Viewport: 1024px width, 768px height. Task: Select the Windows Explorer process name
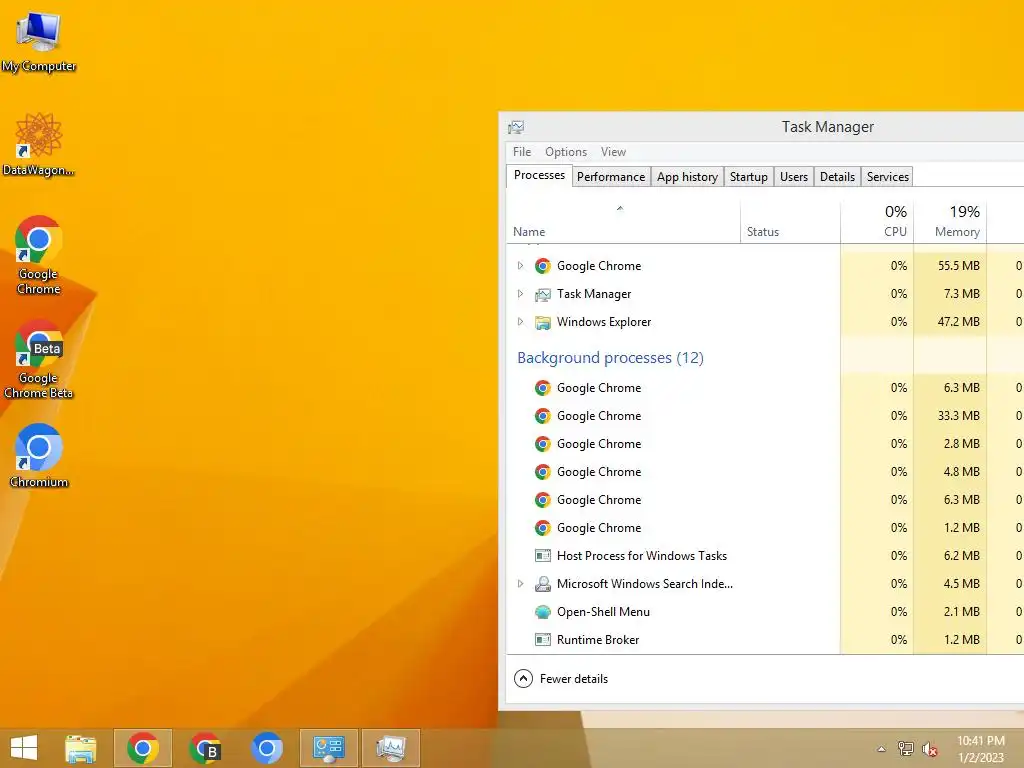coord(604,322)
